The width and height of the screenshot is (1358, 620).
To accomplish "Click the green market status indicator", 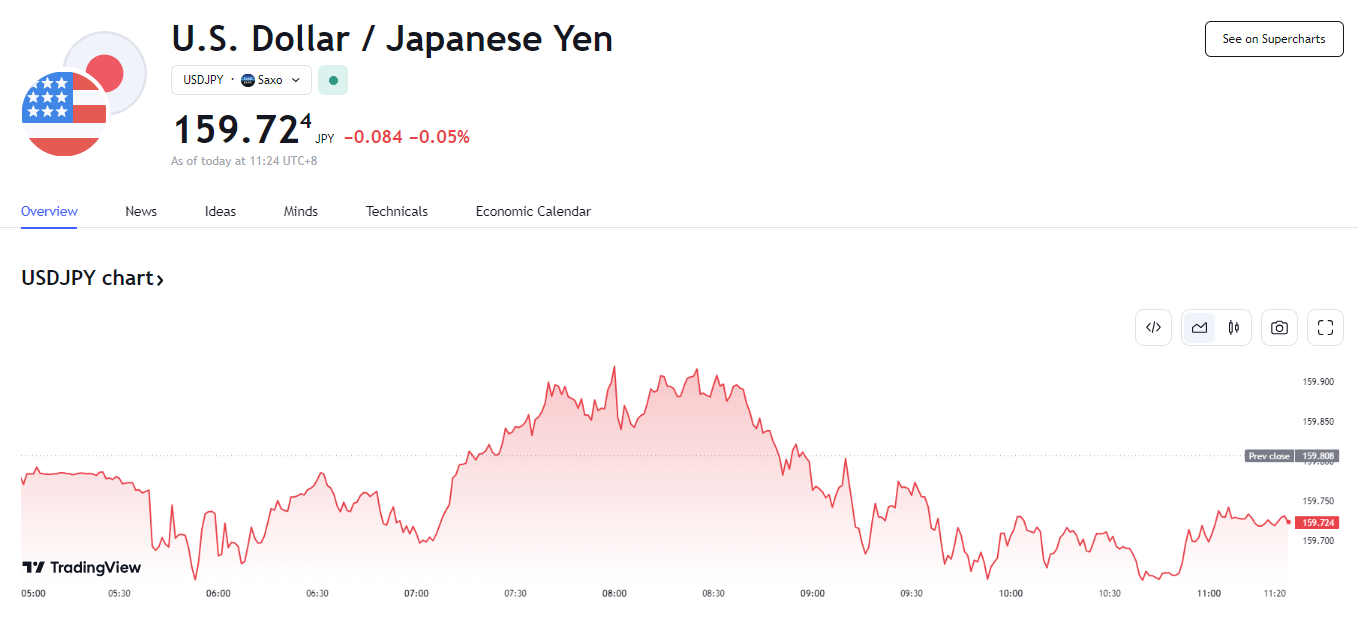I will click(333, 80).
